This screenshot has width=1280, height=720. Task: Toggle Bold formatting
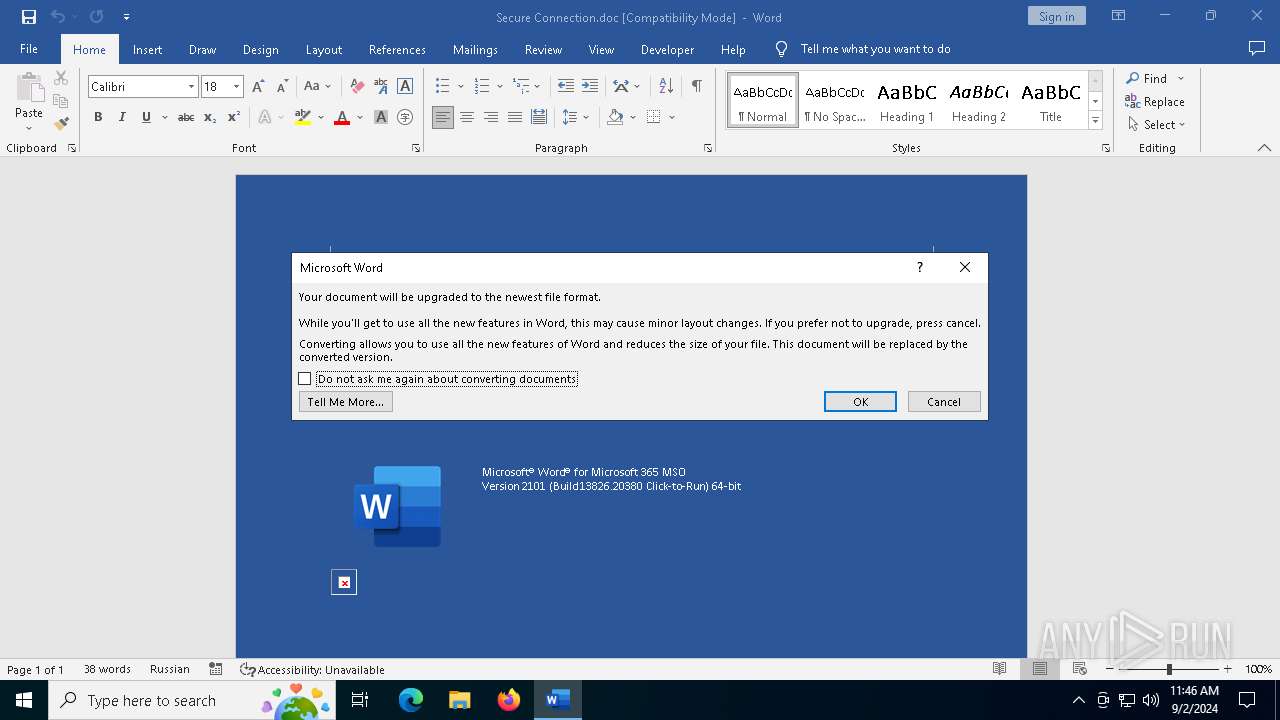pos(98,117)
